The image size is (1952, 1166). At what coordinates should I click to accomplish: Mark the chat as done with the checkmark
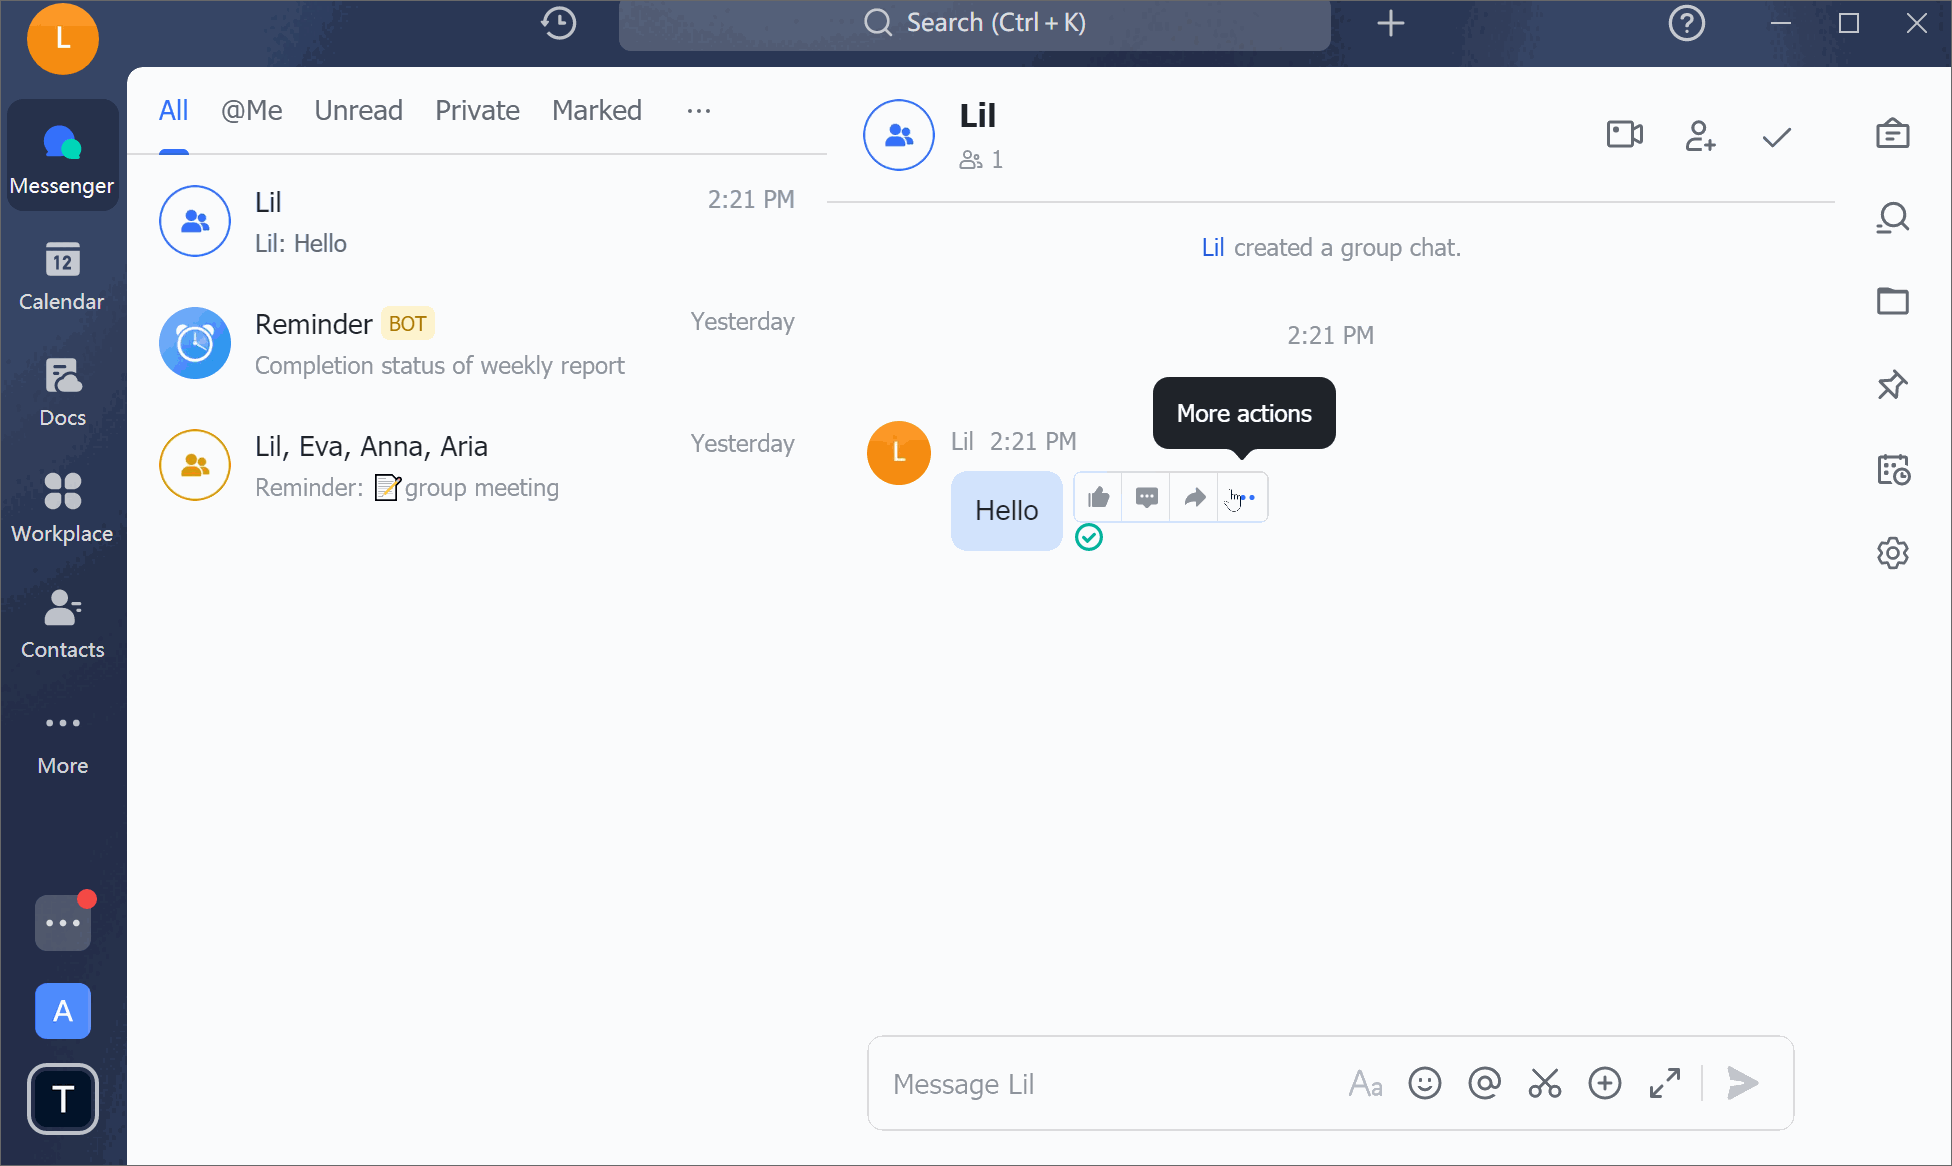[1776, 136]
